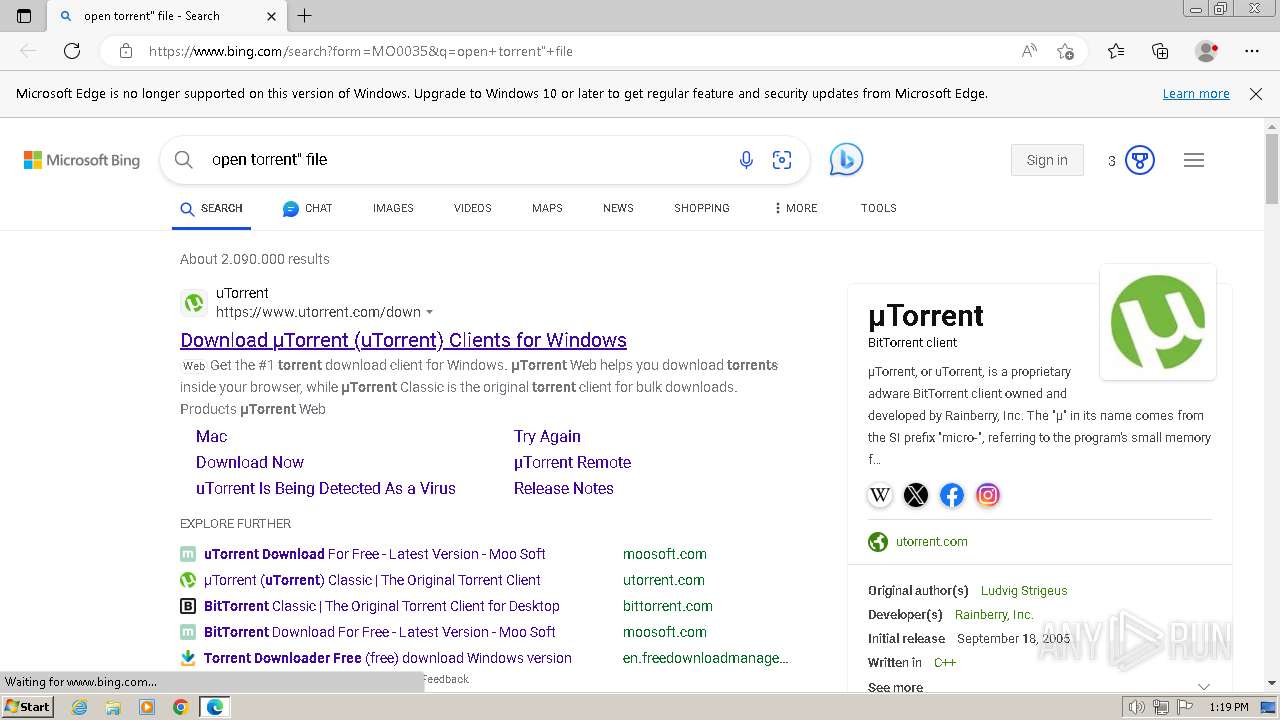Image resolution: width=1280 pixels, height=720 pixels.
Task: Open Download µTorrent Clients for Windows result
Action: [x=403, y=340]
